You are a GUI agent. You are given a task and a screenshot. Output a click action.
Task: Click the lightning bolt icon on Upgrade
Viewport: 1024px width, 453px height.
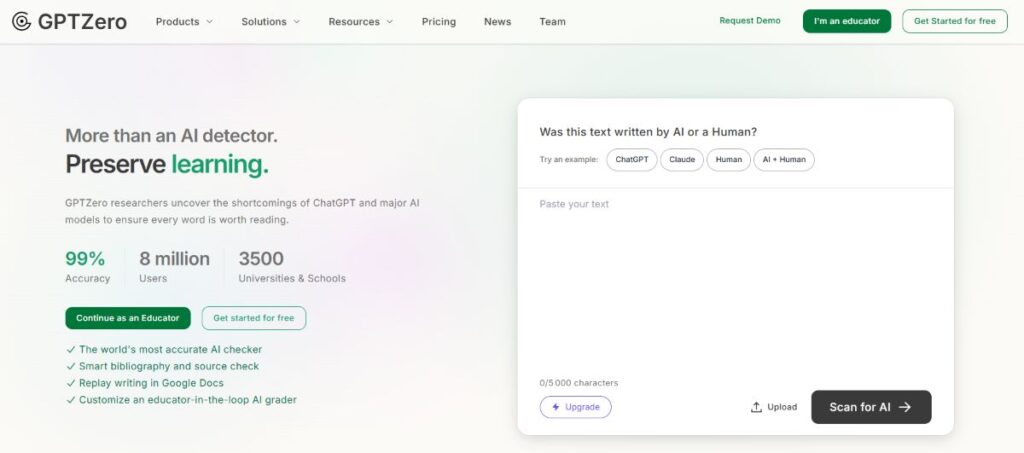click(556, 407)
